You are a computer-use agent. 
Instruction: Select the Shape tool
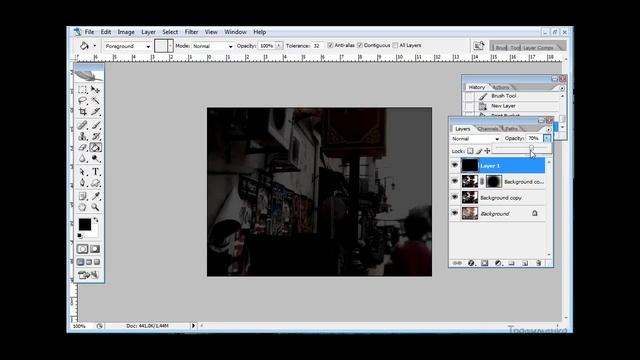click(96, 183)
